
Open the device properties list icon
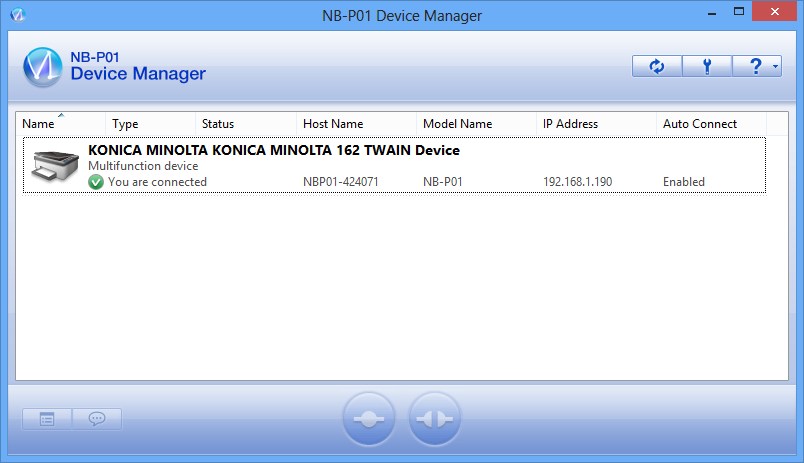tap(47, 419)
